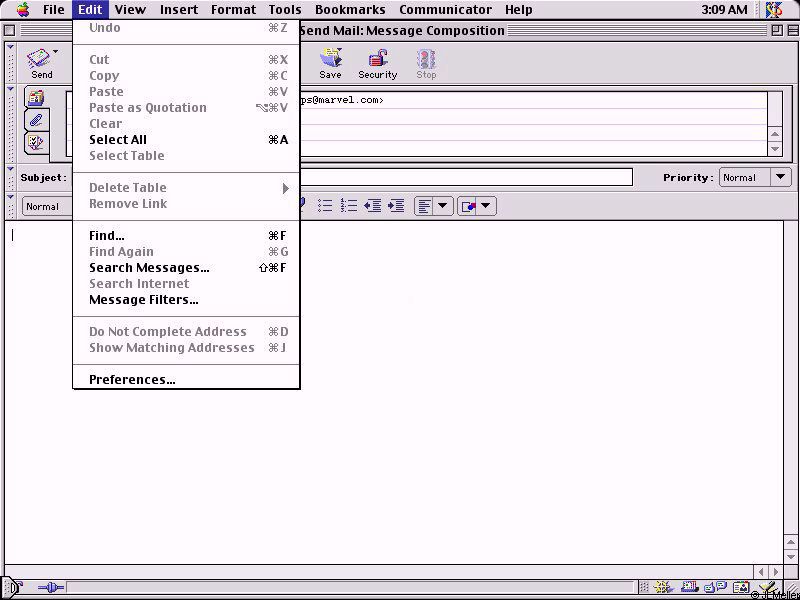Image resolution: width=800 pixels, height=600 pixels.
Task: Apply bullet list formatting icon
Action: (325, 206)
